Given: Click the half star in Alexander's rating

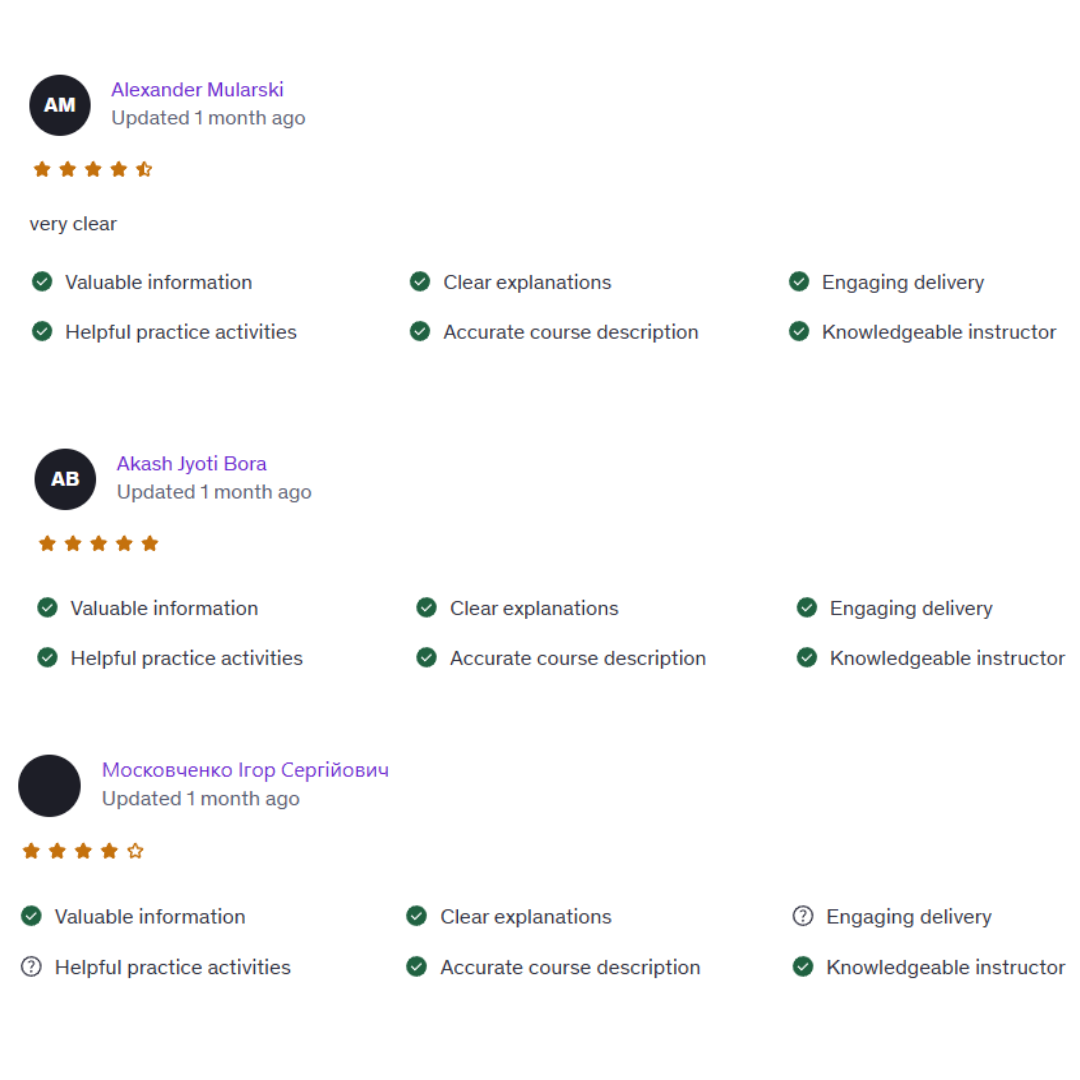Looking at the screenshot, I should tap(144, 169).
